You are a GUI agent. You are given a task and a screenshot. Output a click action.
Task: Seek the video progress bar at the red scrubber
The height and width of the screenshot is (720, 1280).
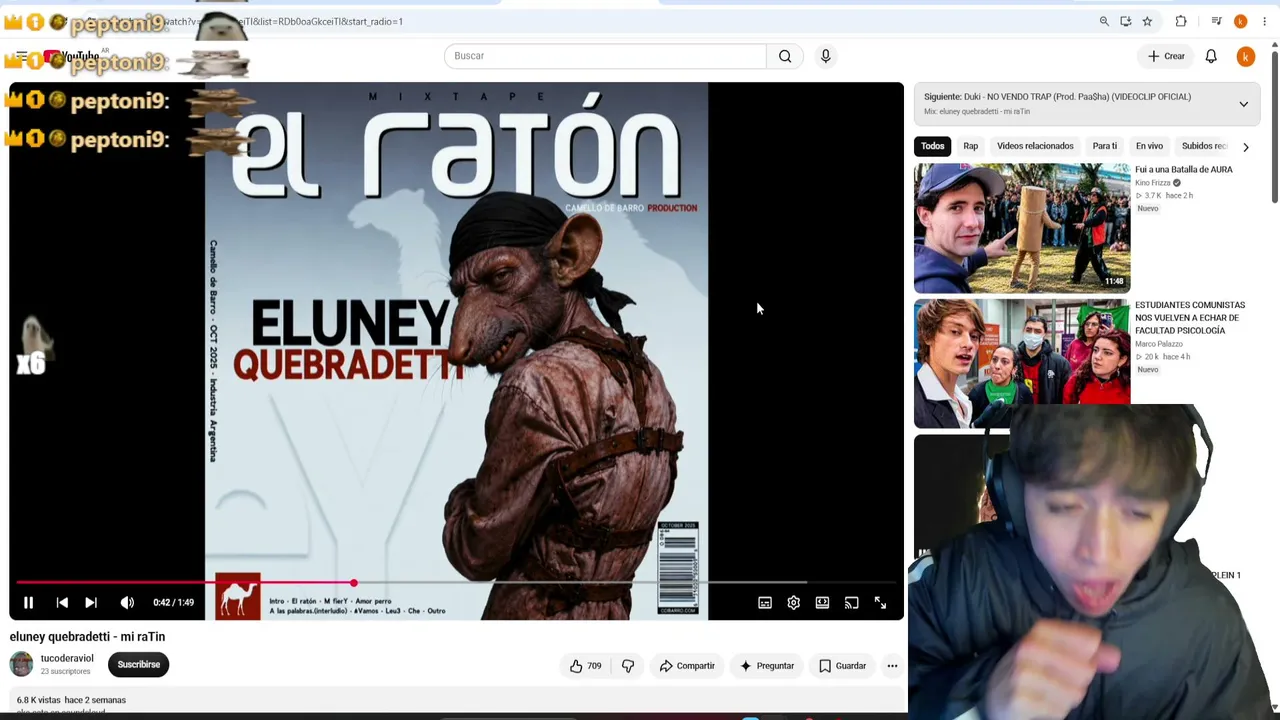(353, 582)
